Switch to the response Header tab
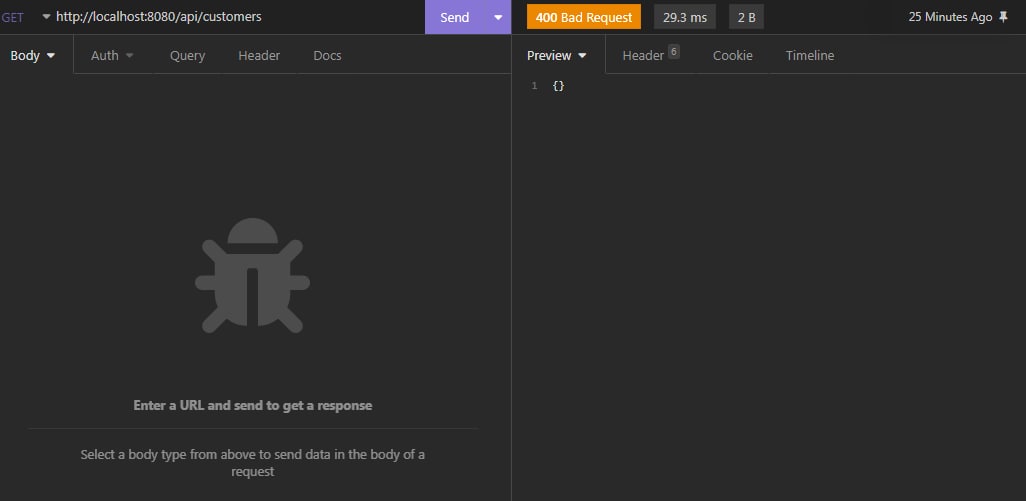 (650, 56)
